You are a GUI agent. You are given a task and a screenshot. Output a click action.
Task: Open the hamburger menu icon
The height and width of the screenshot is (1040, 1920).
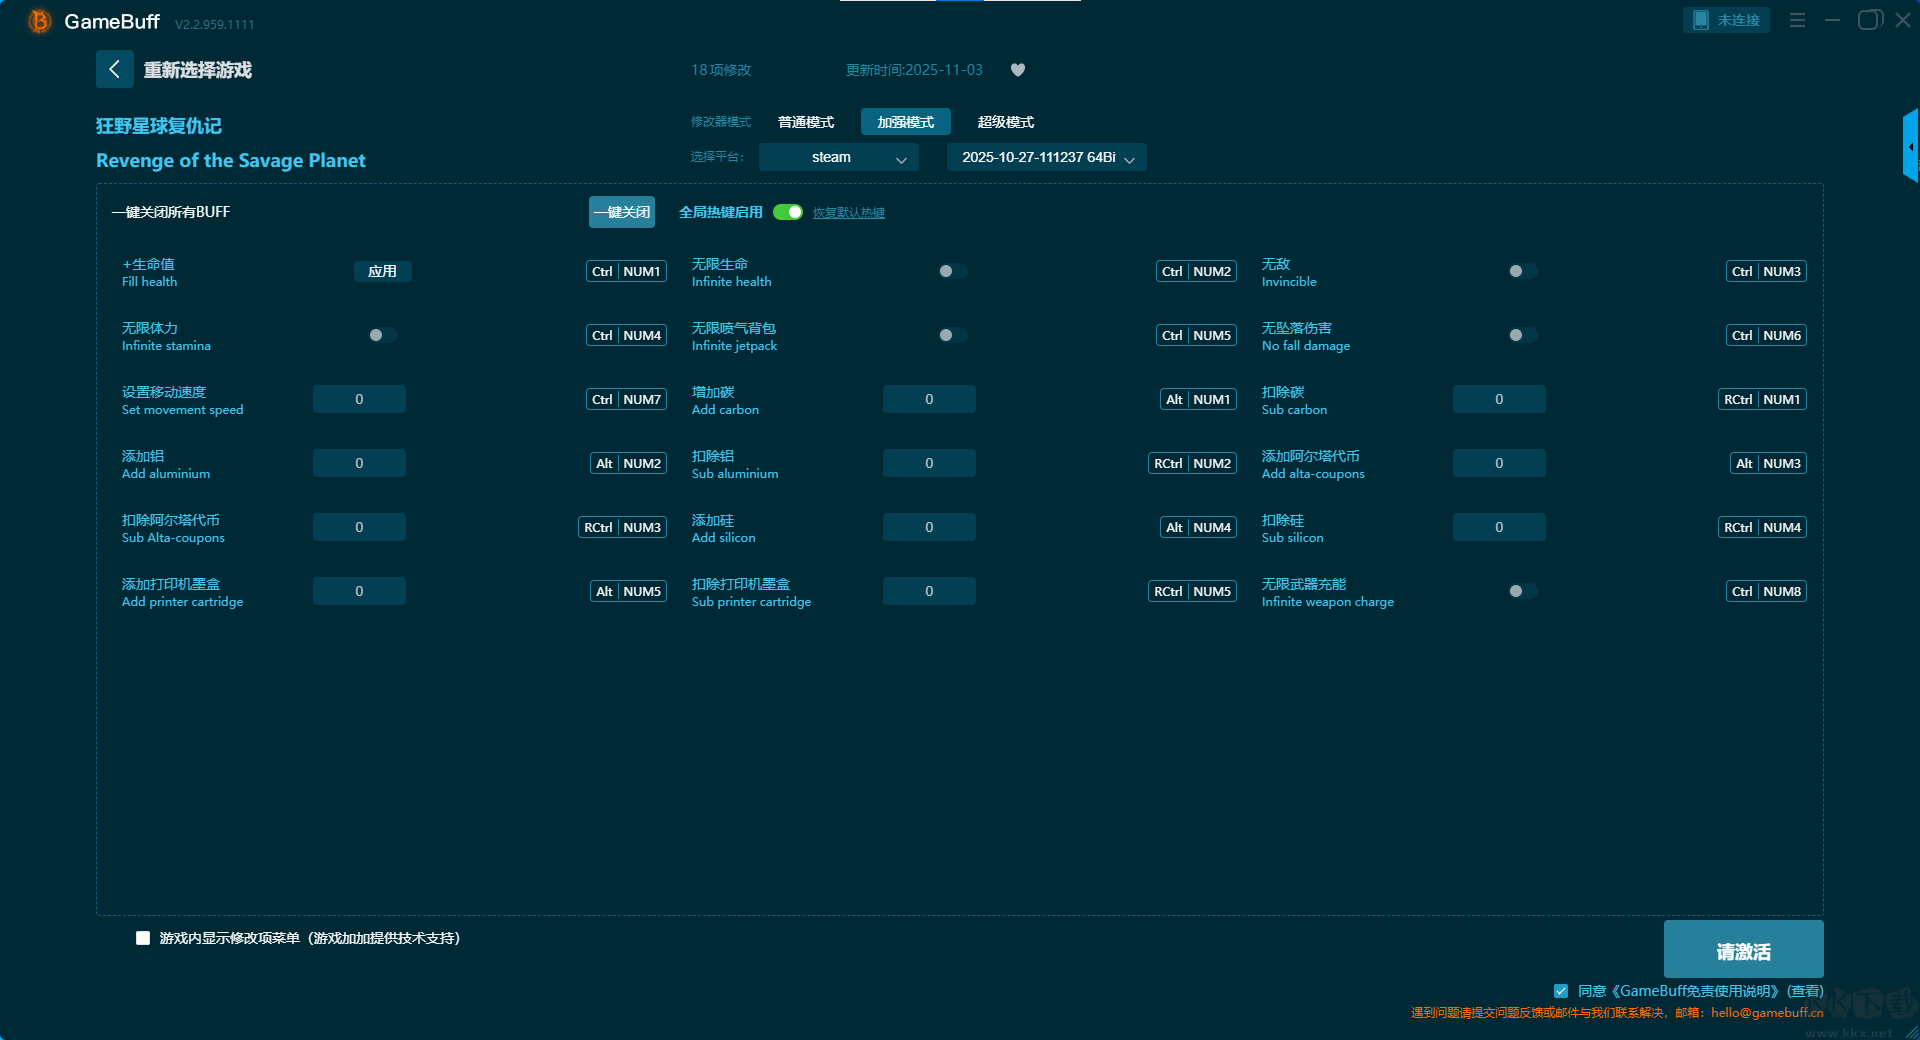(1797, 20)
